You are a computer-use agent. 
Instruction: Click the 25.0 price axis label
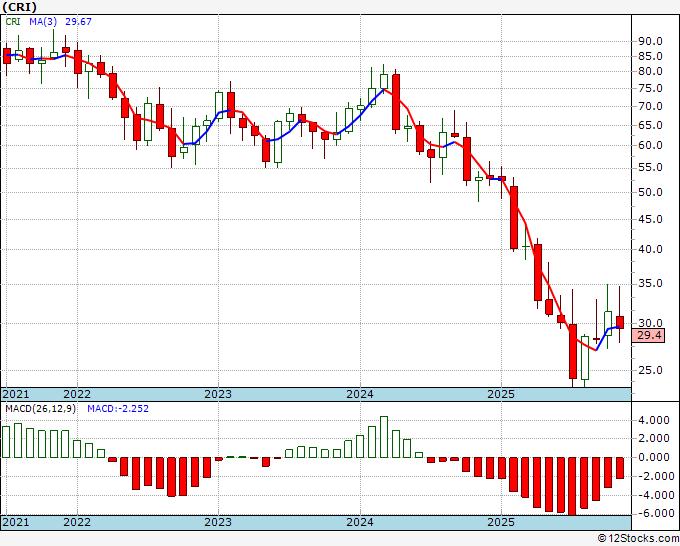pos(650,370)
